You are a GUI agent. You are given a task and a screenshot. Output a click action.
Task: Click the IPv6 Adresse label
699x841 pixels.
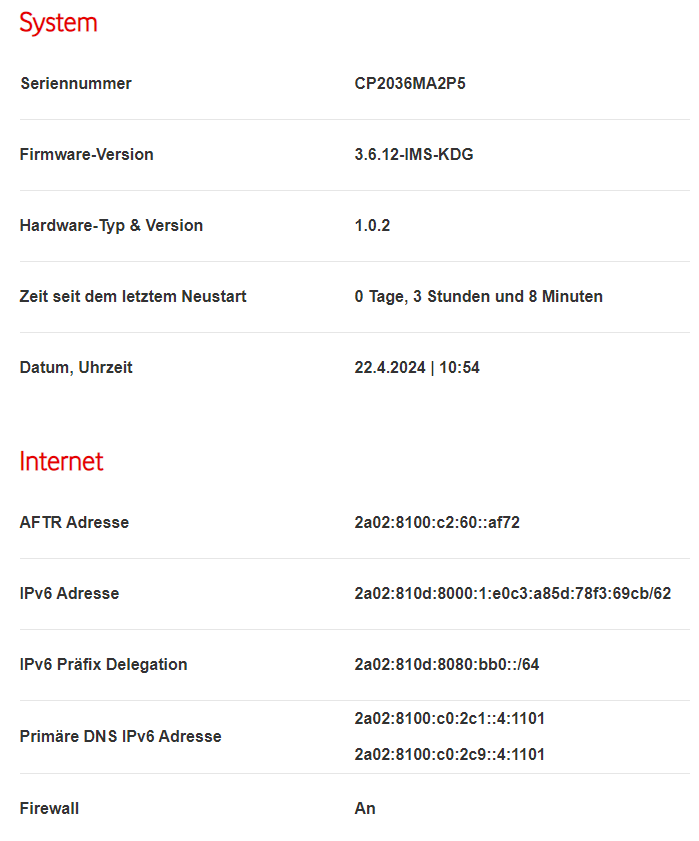point(69,593)
